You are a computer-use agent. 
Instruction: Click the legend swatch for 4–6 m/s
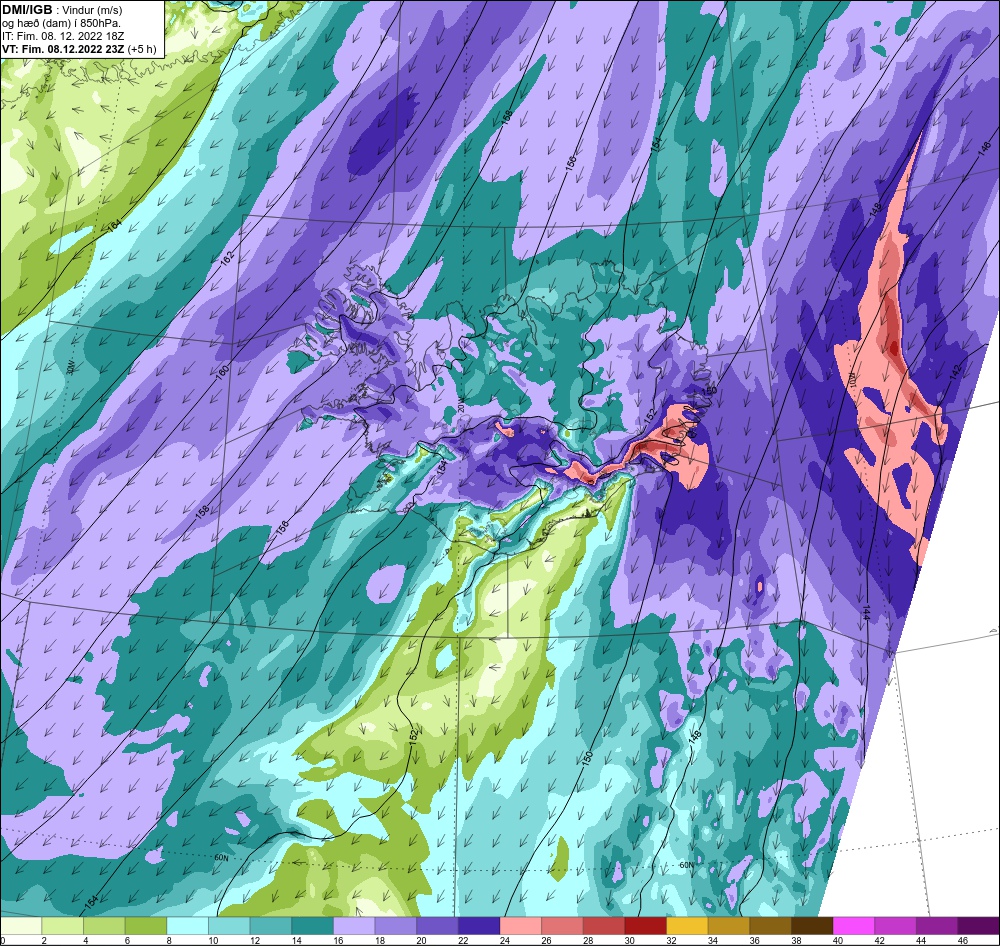point(104,925)
